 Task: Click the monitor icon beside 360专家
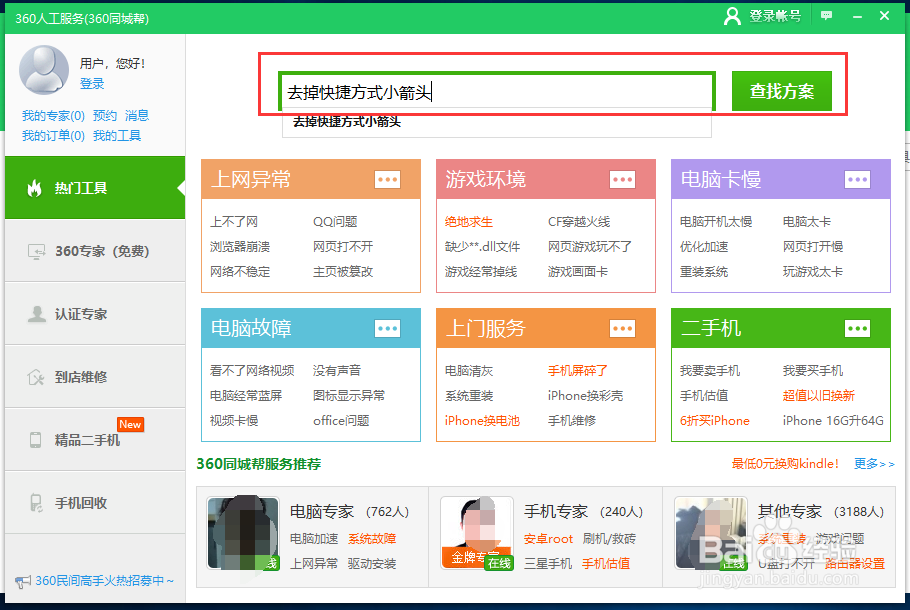[x=36, y=251]
